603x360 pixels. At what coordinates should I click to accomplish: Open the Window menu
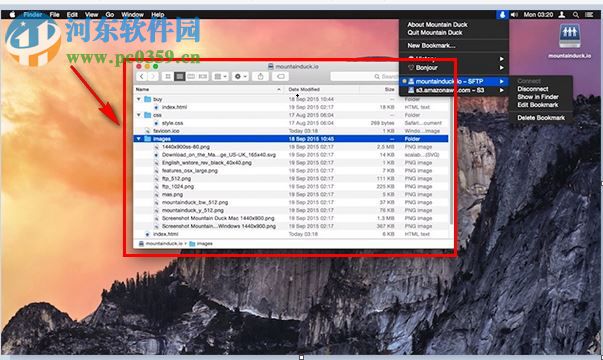pyautogui.click(x=132, y=15)
